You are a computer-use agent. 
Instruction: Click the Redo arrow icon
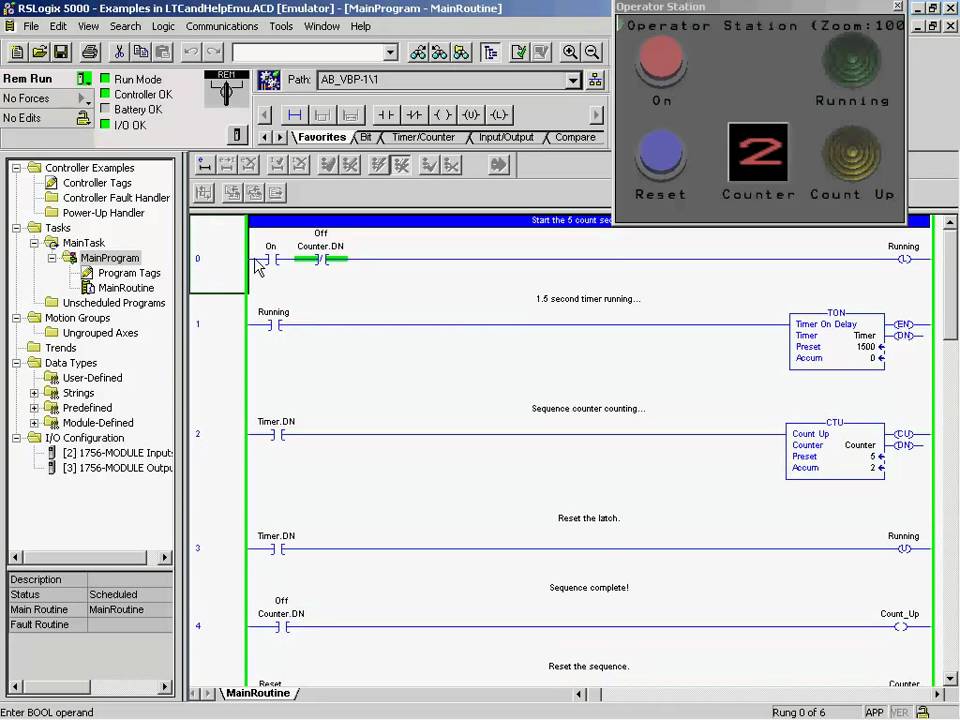213,52
